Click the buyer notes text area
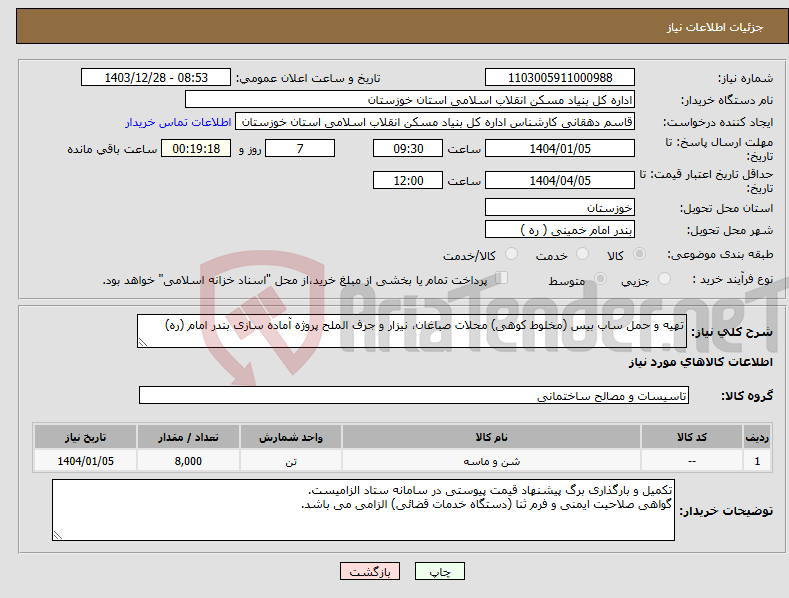 (363, 510)
